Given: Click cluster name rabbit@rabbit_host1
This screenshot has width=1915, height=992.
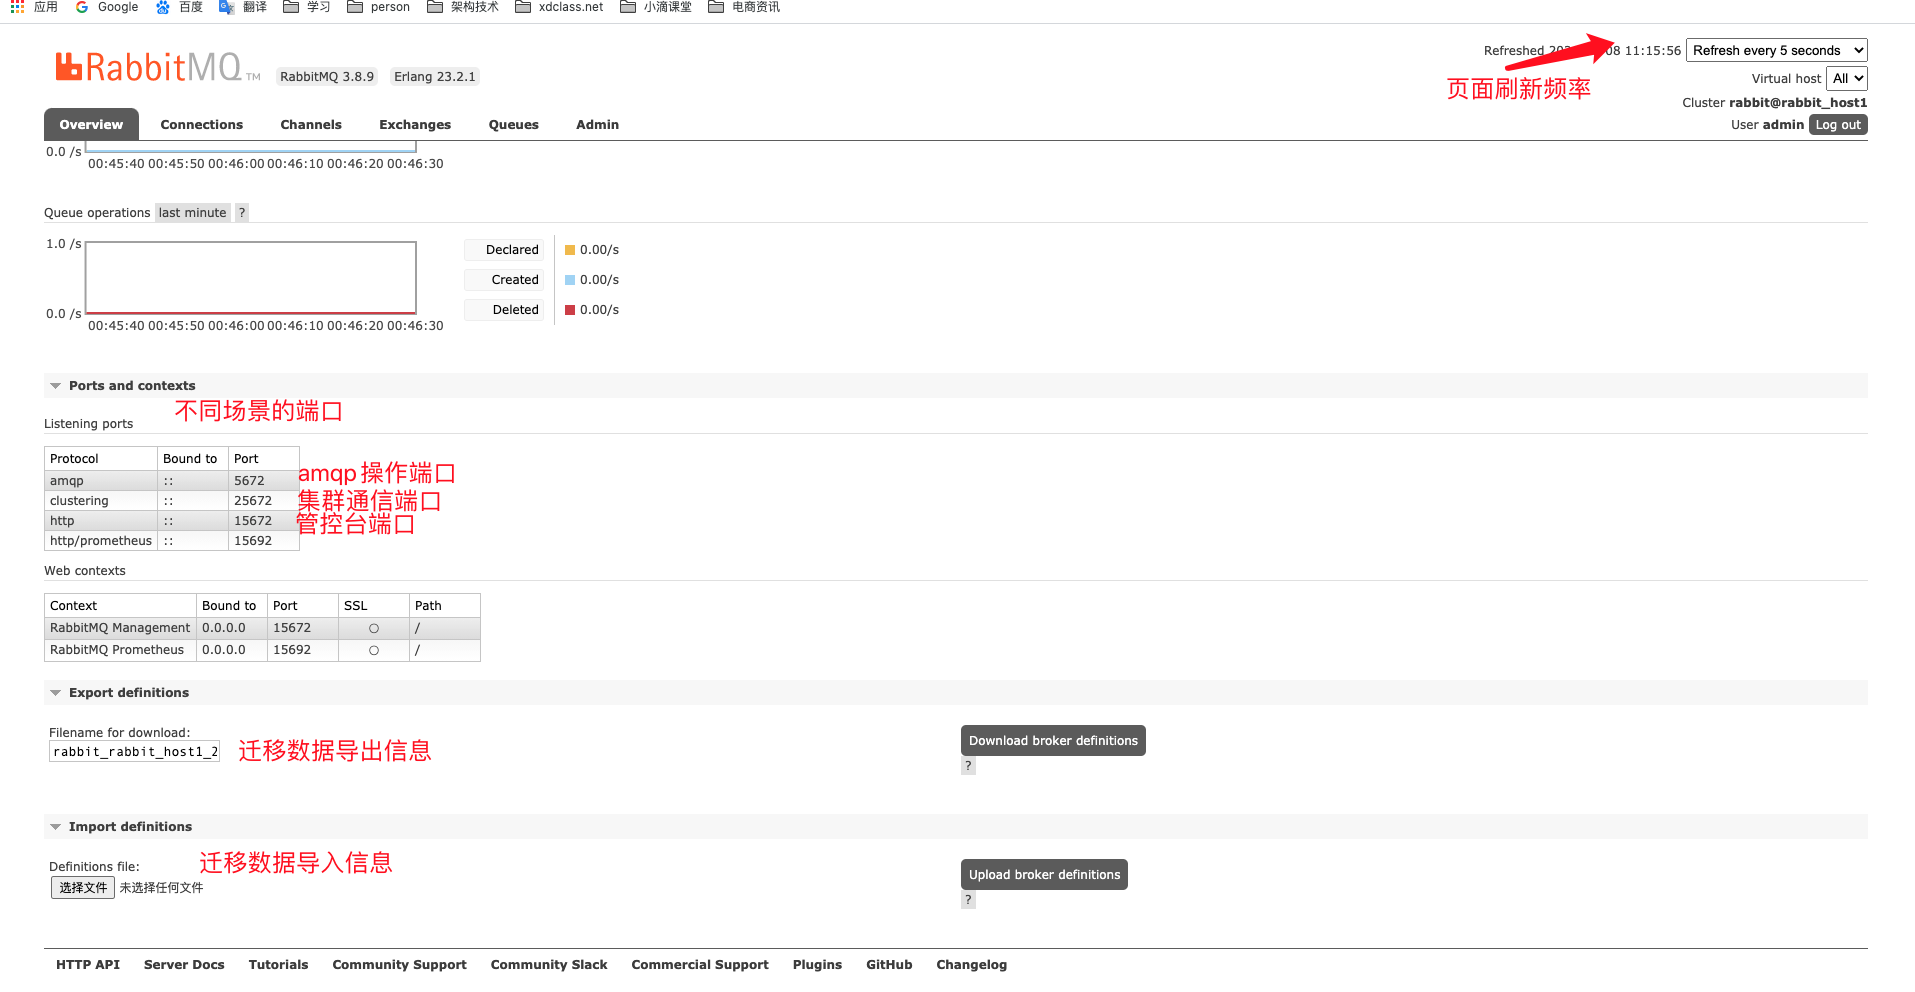Looking at the screenshot, I should 1798,103.
